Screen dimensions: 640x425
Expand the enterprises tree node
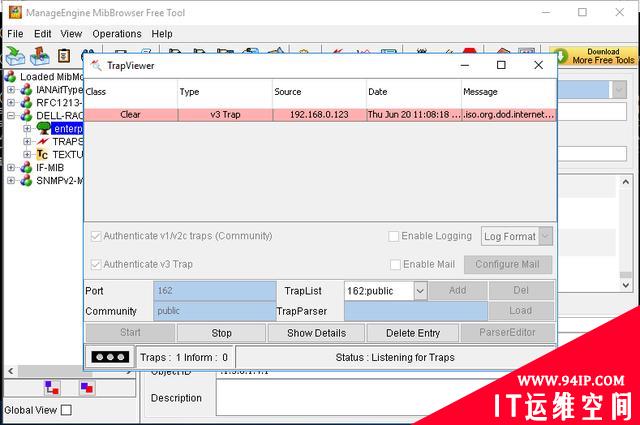click(x=27, y=129)
